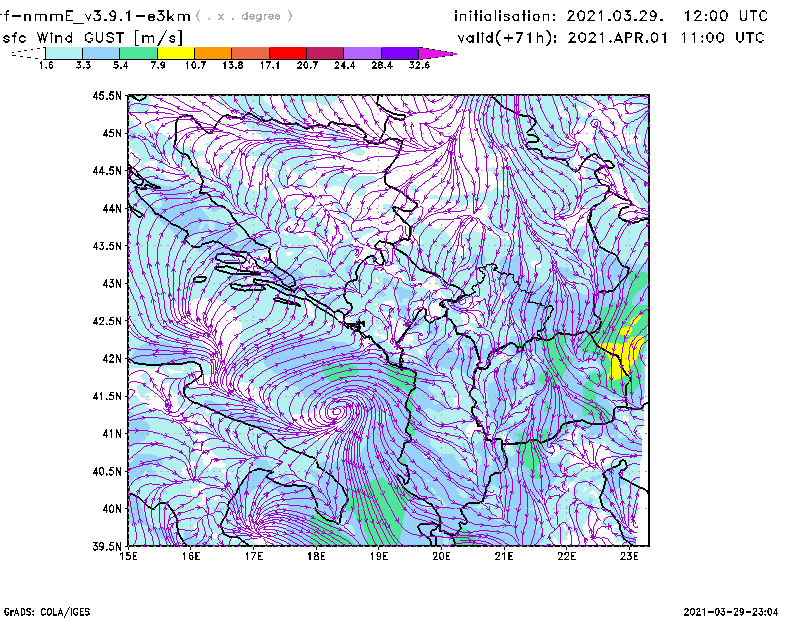Click the GrADS: COLA/IGES credit text
The height and width of the screenshot is (618, 800).
(x=47, y=612)
